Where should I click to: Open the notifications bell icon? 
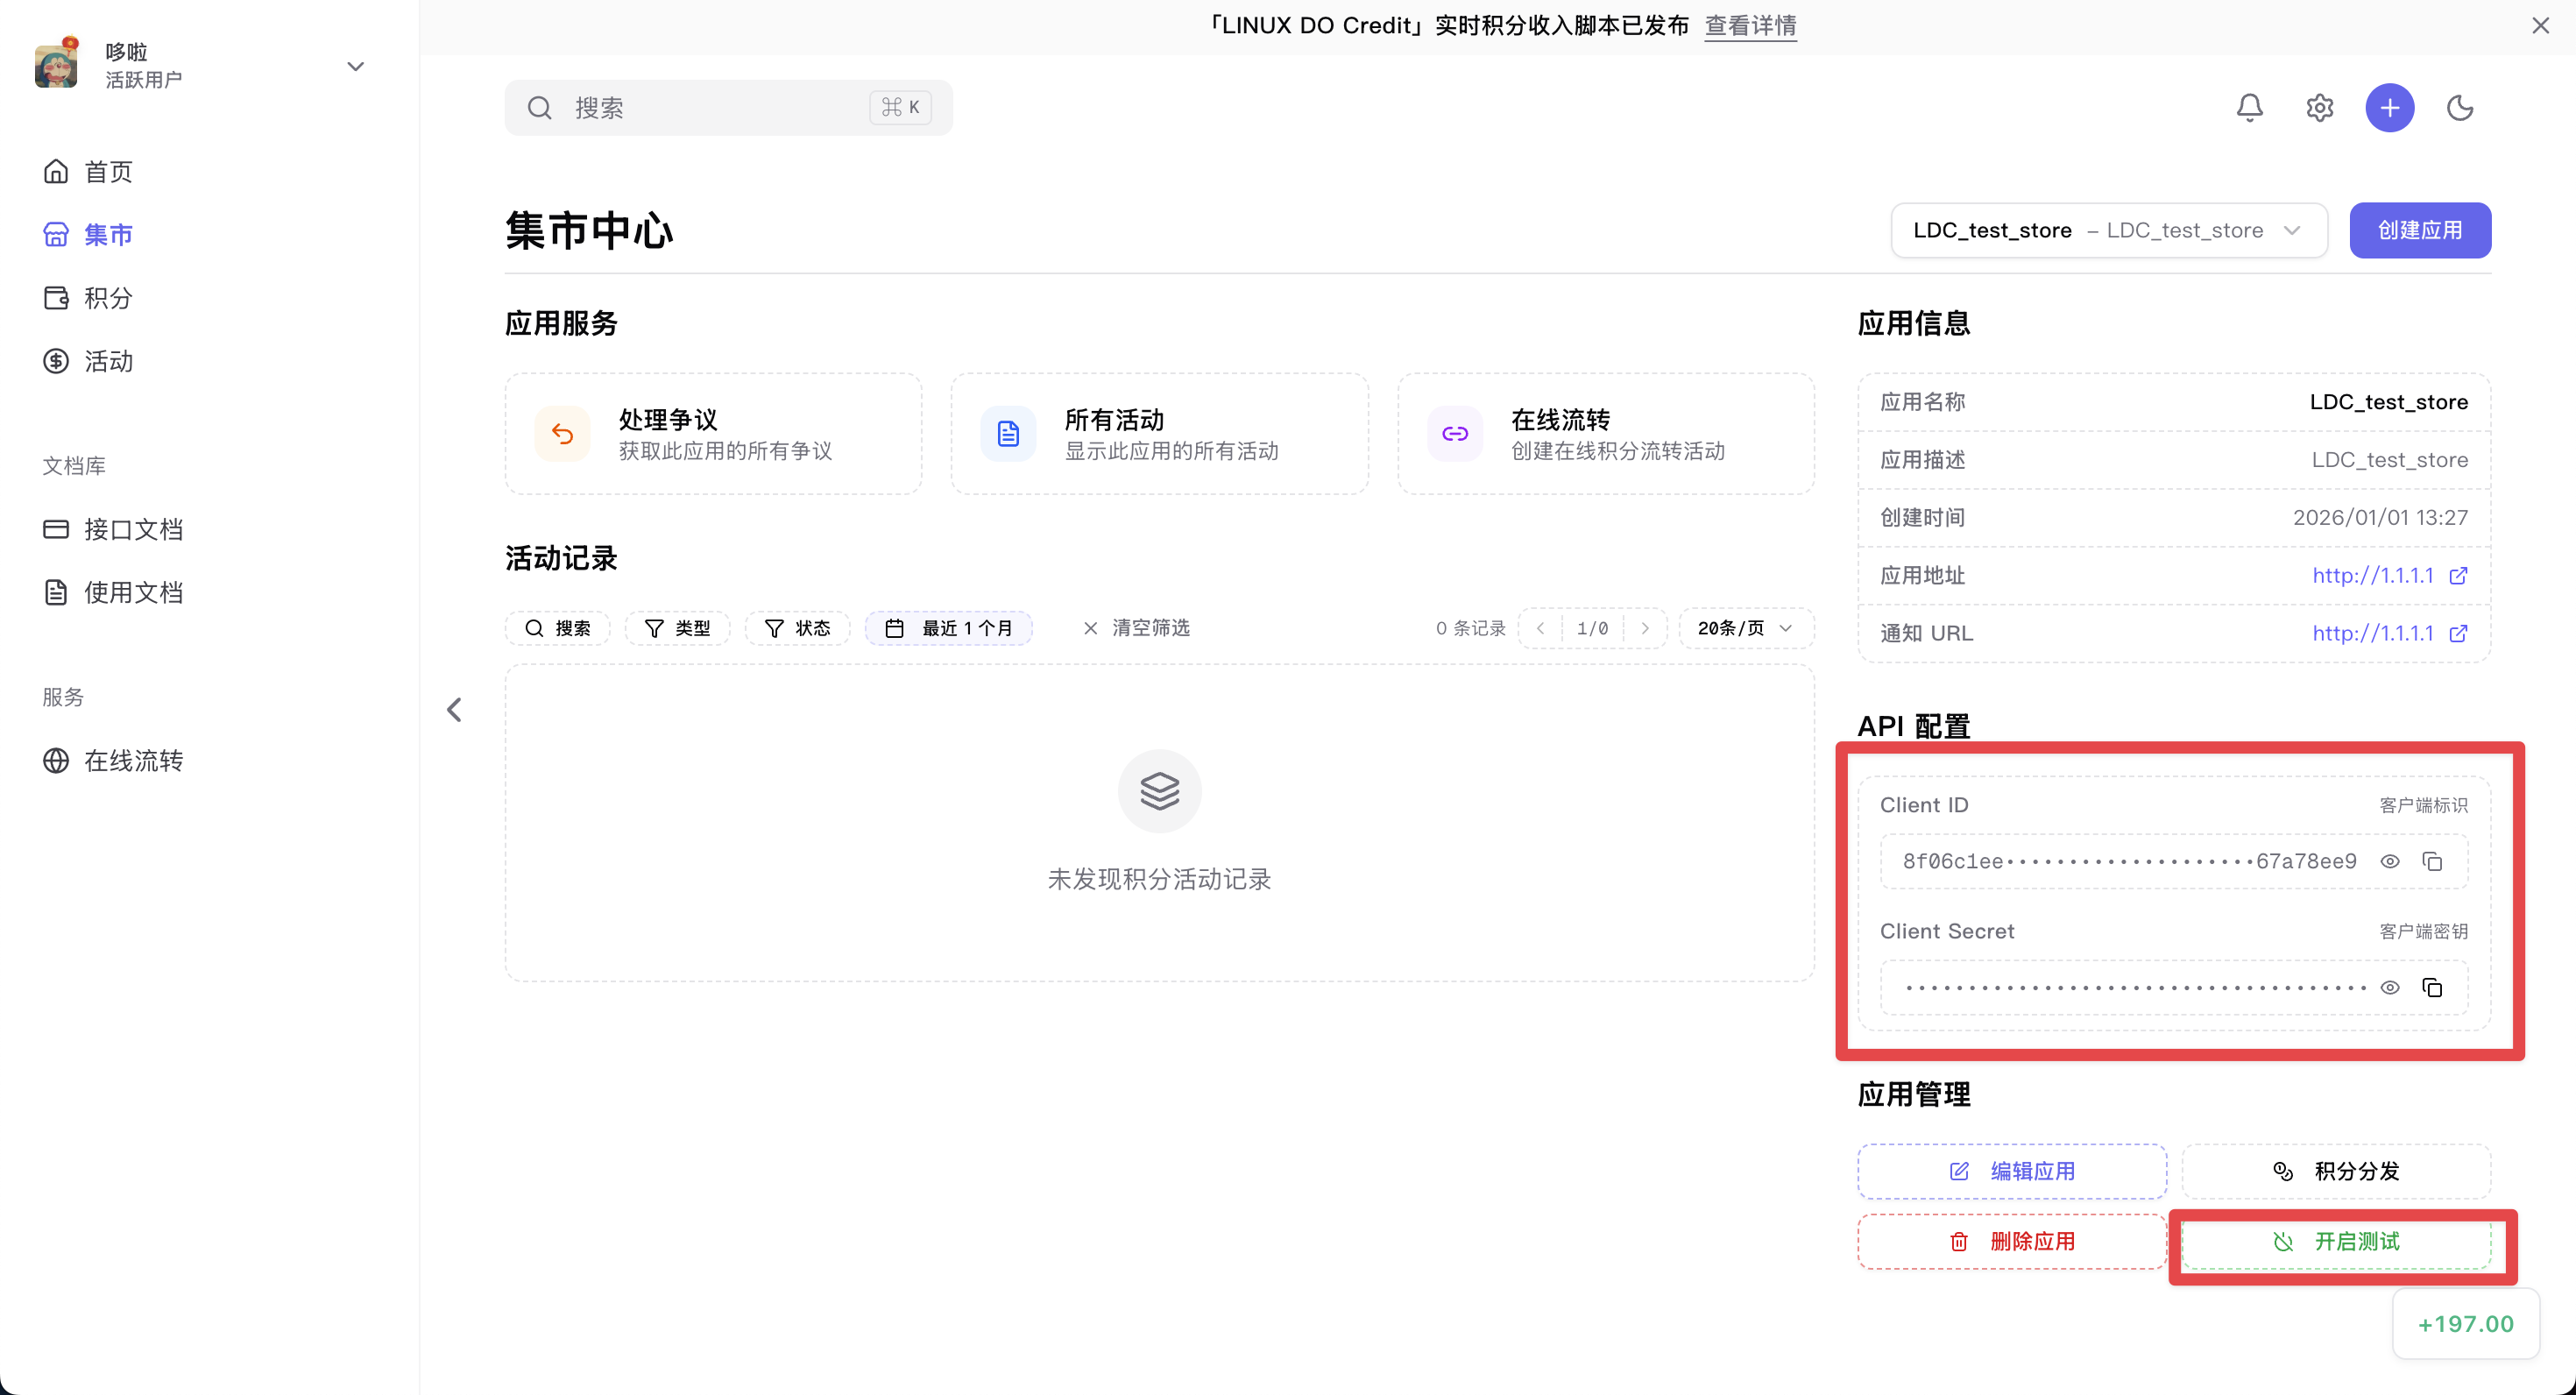(x=2249, y=108)
